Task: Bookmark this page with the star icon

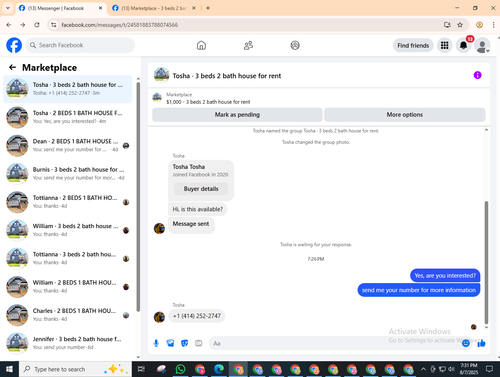Action: tap(460, 25)
